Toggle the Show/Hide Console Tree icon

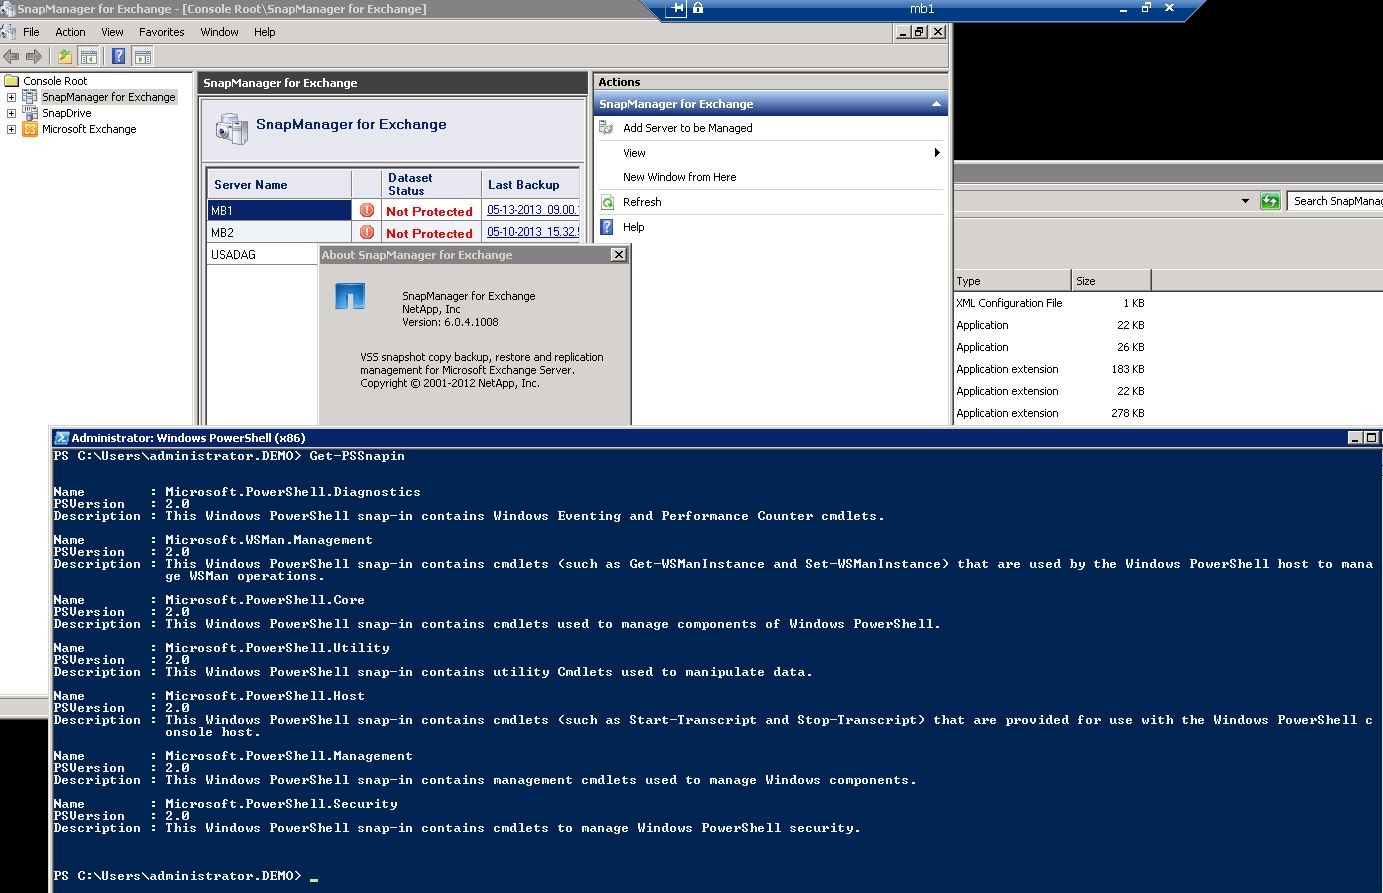click(x=89, y=57)
